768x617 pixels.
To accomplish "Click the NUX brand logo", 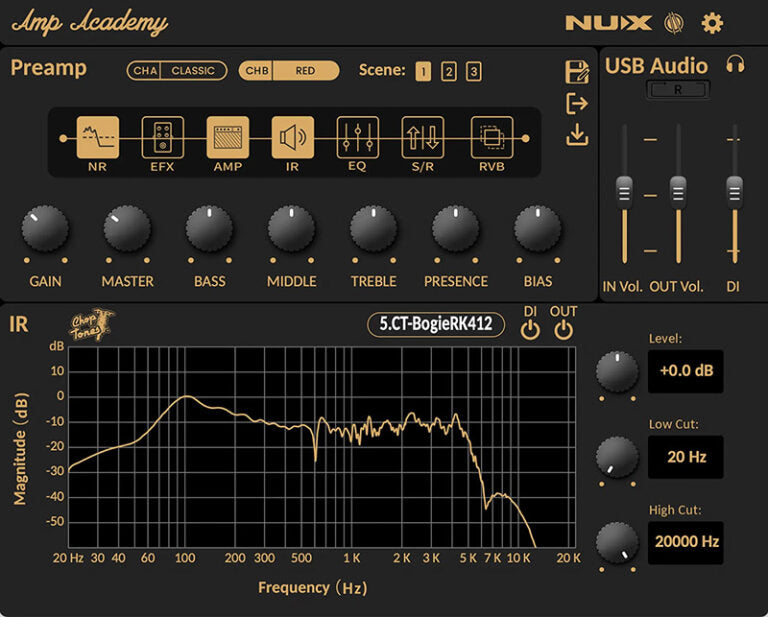I will click(608, 23).
